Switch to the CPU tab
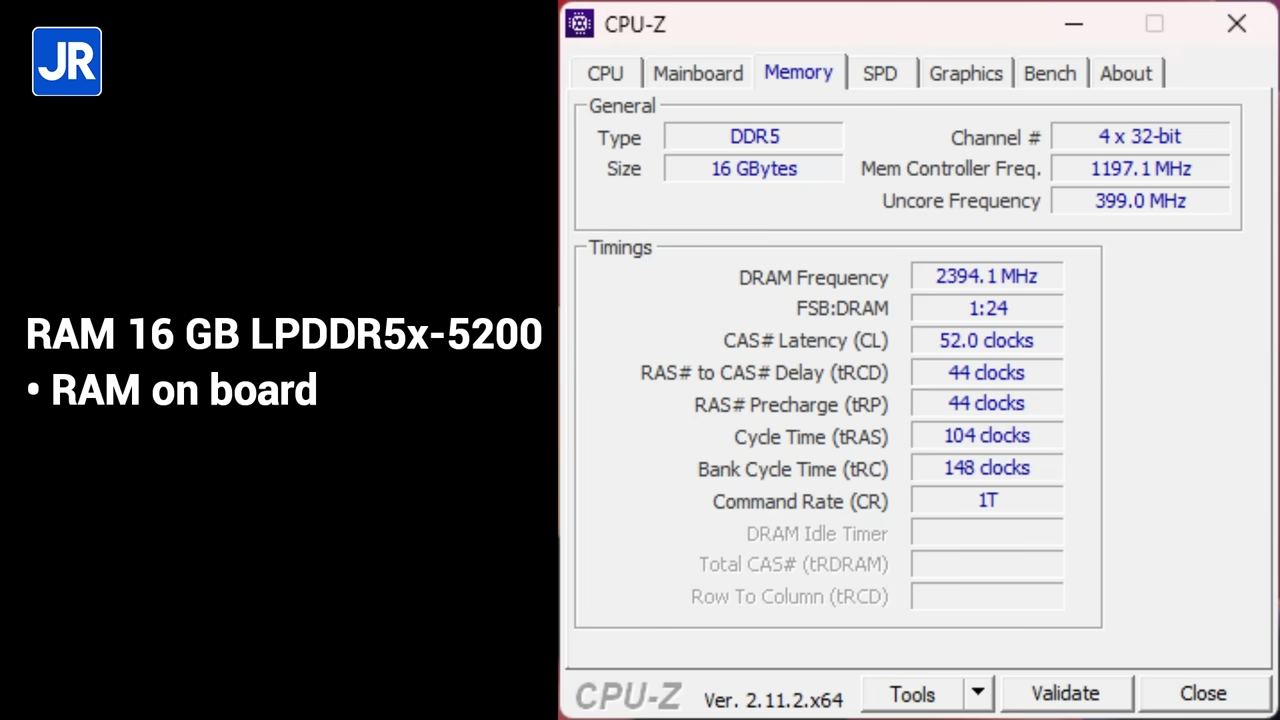Viewport: 1280px width, 720px height. click(605, 73)
